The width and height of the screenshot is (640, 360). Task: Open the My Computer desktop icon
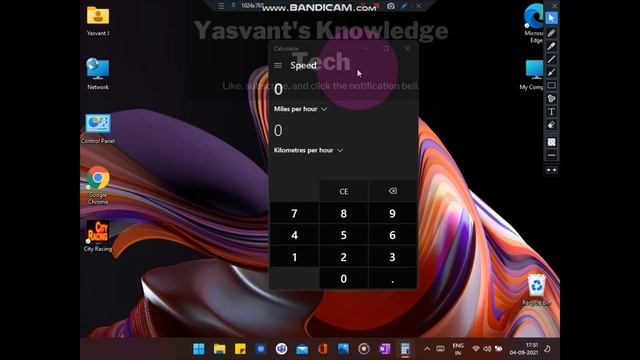(x=533, y=74)
